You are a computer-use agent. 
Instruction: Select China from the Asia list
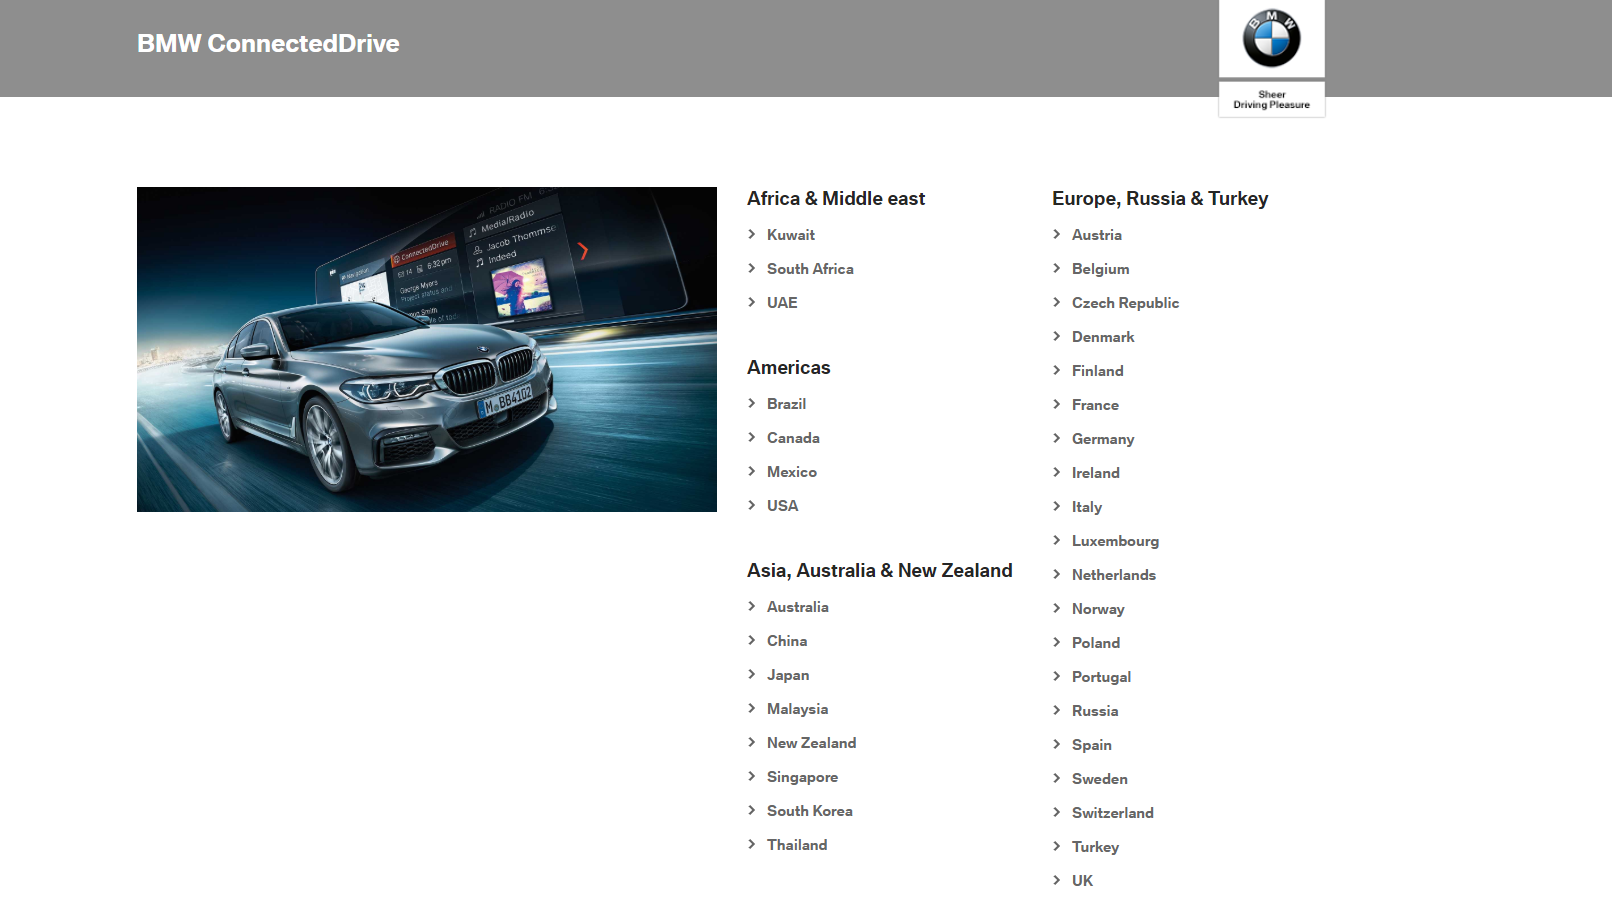click(787, 641)
